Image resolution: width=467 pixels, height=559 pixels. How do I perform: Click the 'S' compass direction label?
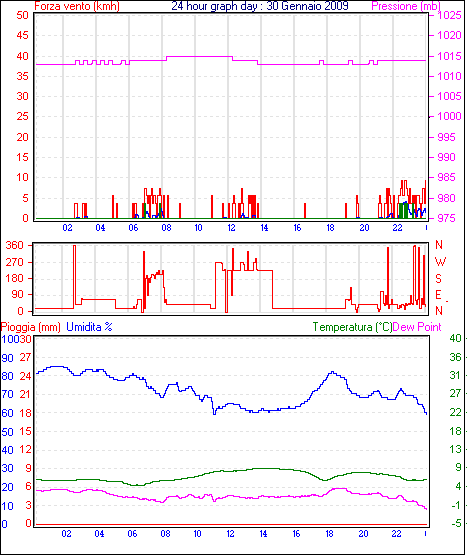point(438,278)
